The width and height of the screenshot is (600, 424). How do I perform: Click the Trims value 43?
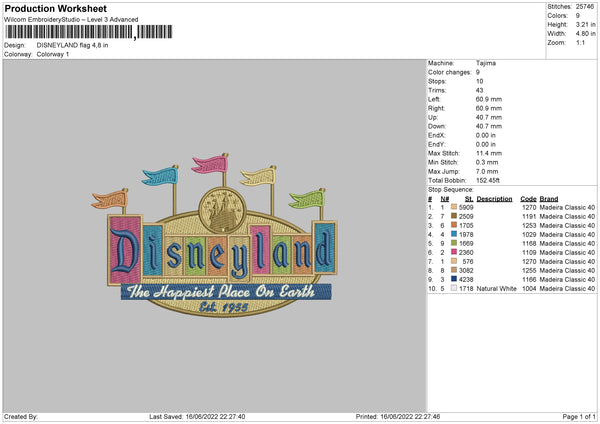coord(479,90)
